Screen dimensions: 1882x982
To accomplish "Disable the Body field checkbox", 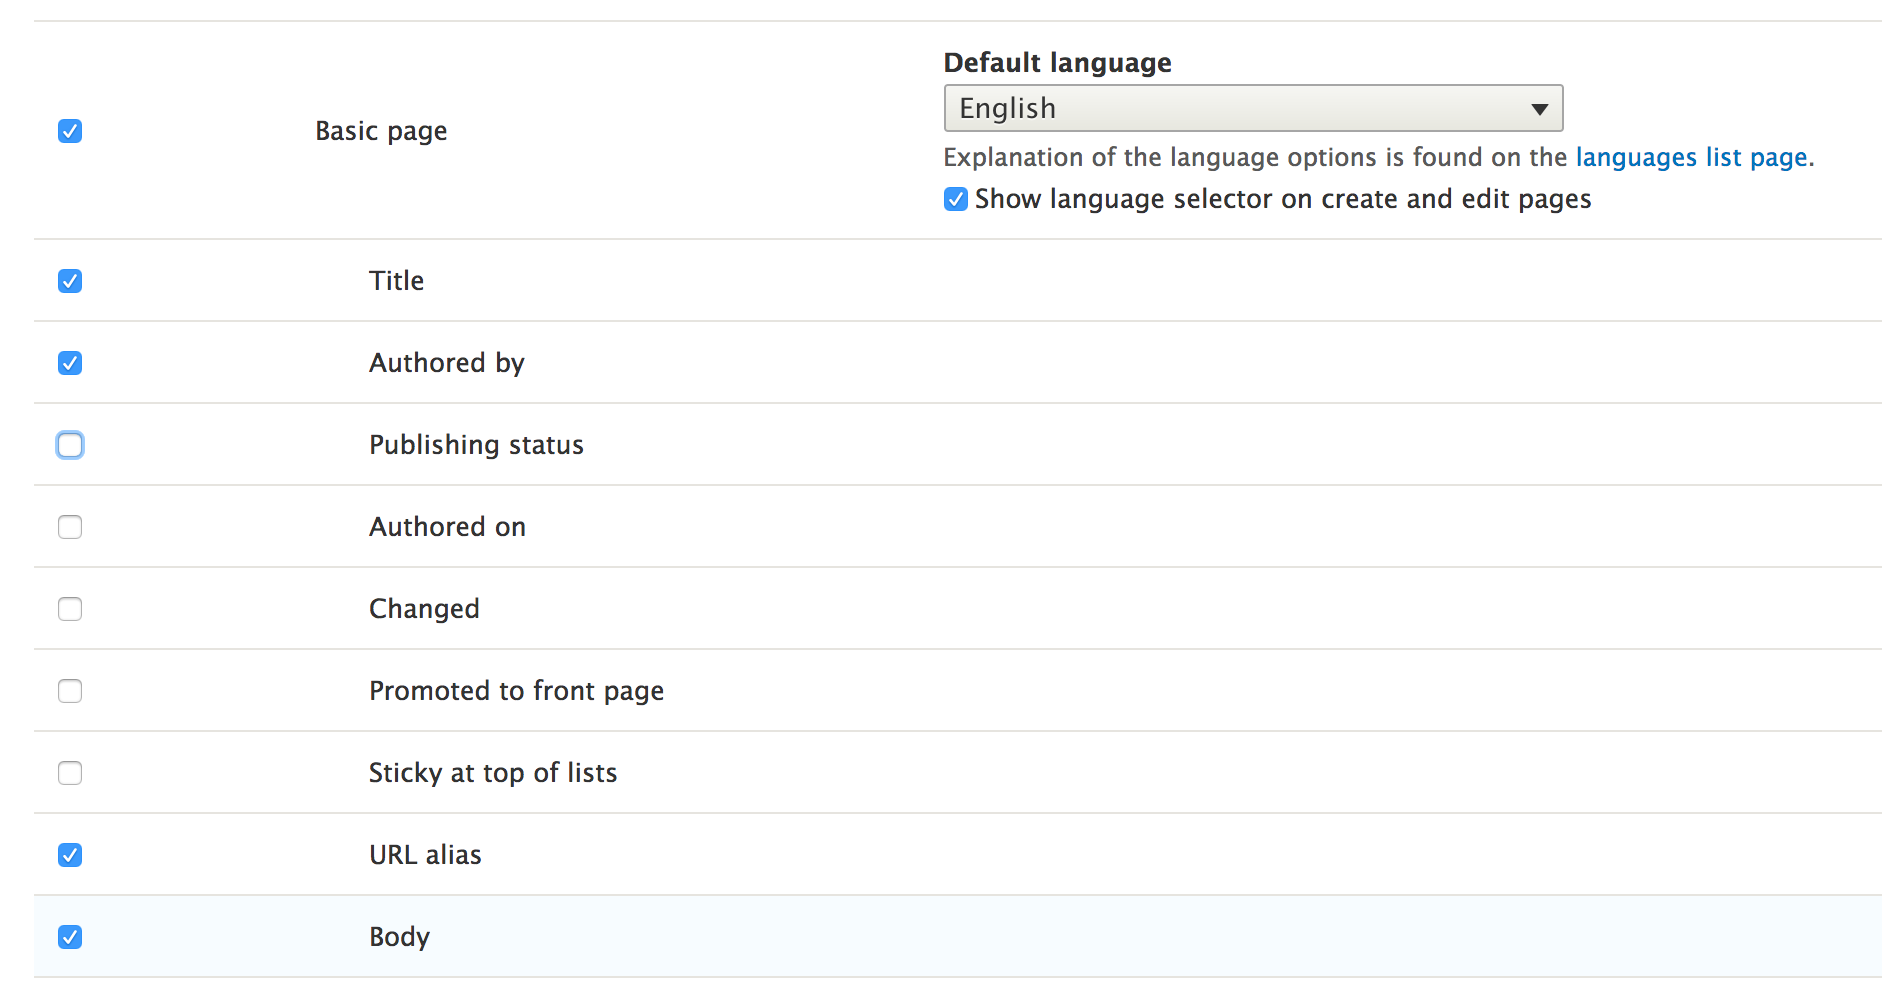I will pyautogui.click(x=70, y=937).
